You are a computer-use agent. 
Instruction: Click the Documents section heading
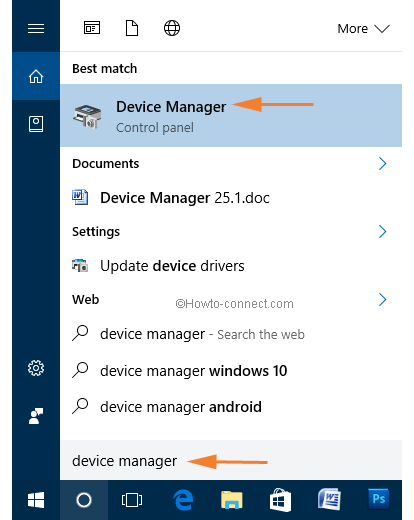point(106,164)
